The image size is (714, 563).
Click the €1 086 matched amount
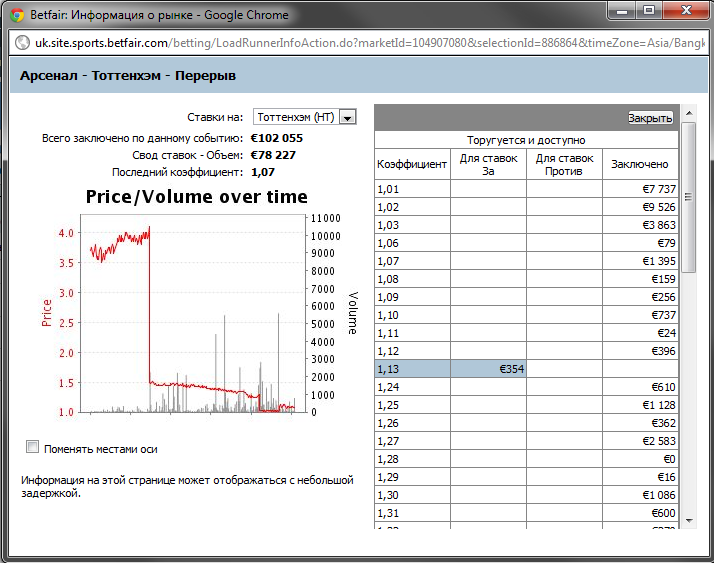(659, 495)
